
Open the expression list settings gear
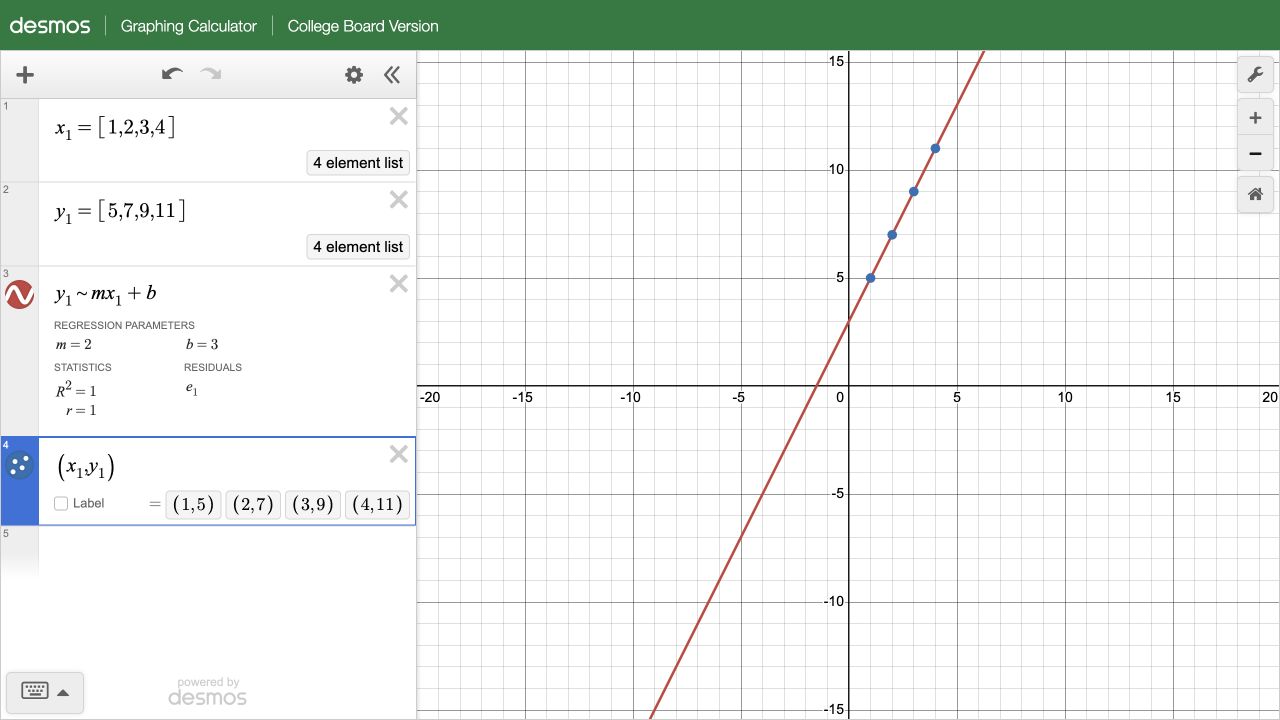click(x=354, y=75)
